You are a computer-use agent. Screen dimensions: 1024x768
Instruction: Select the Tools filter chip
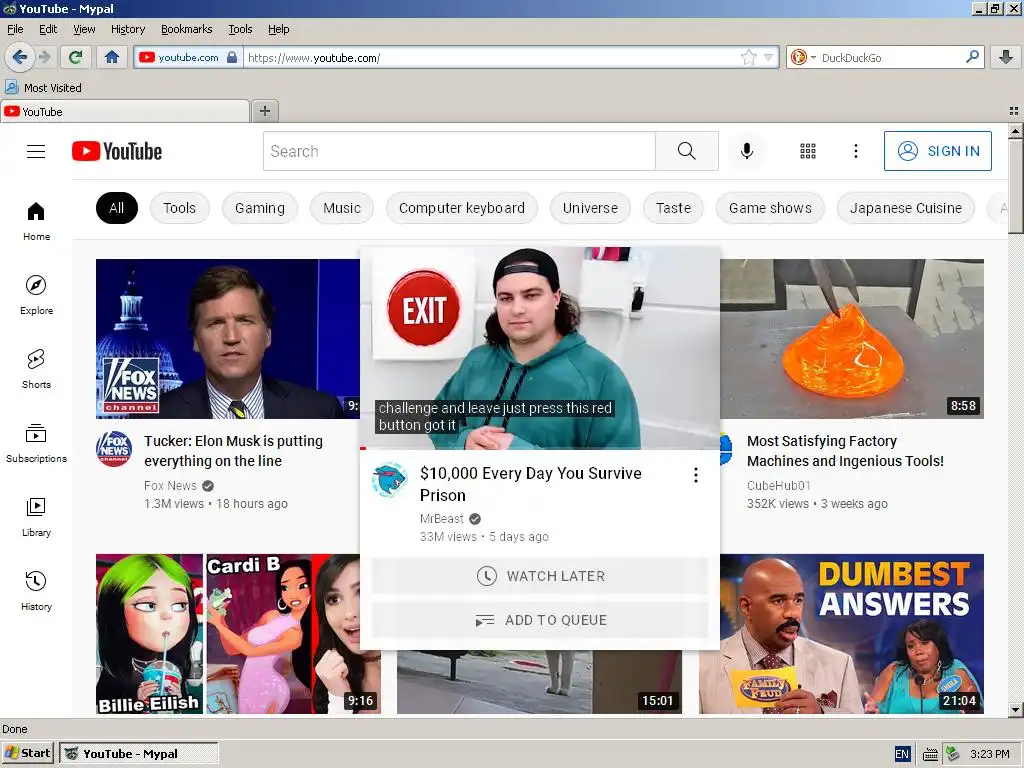coord(180,208)
